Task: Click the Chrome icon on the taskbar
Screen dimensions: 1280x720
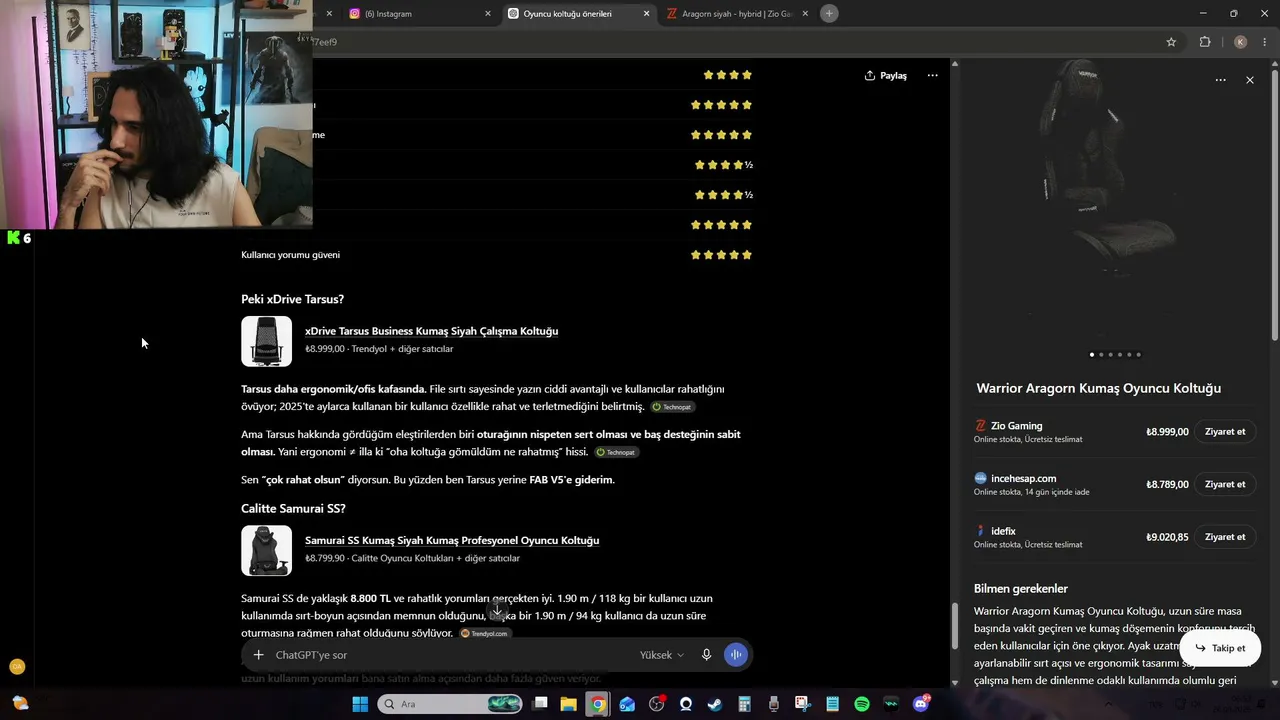Action: pyautogui.click(x=597, y=704)
